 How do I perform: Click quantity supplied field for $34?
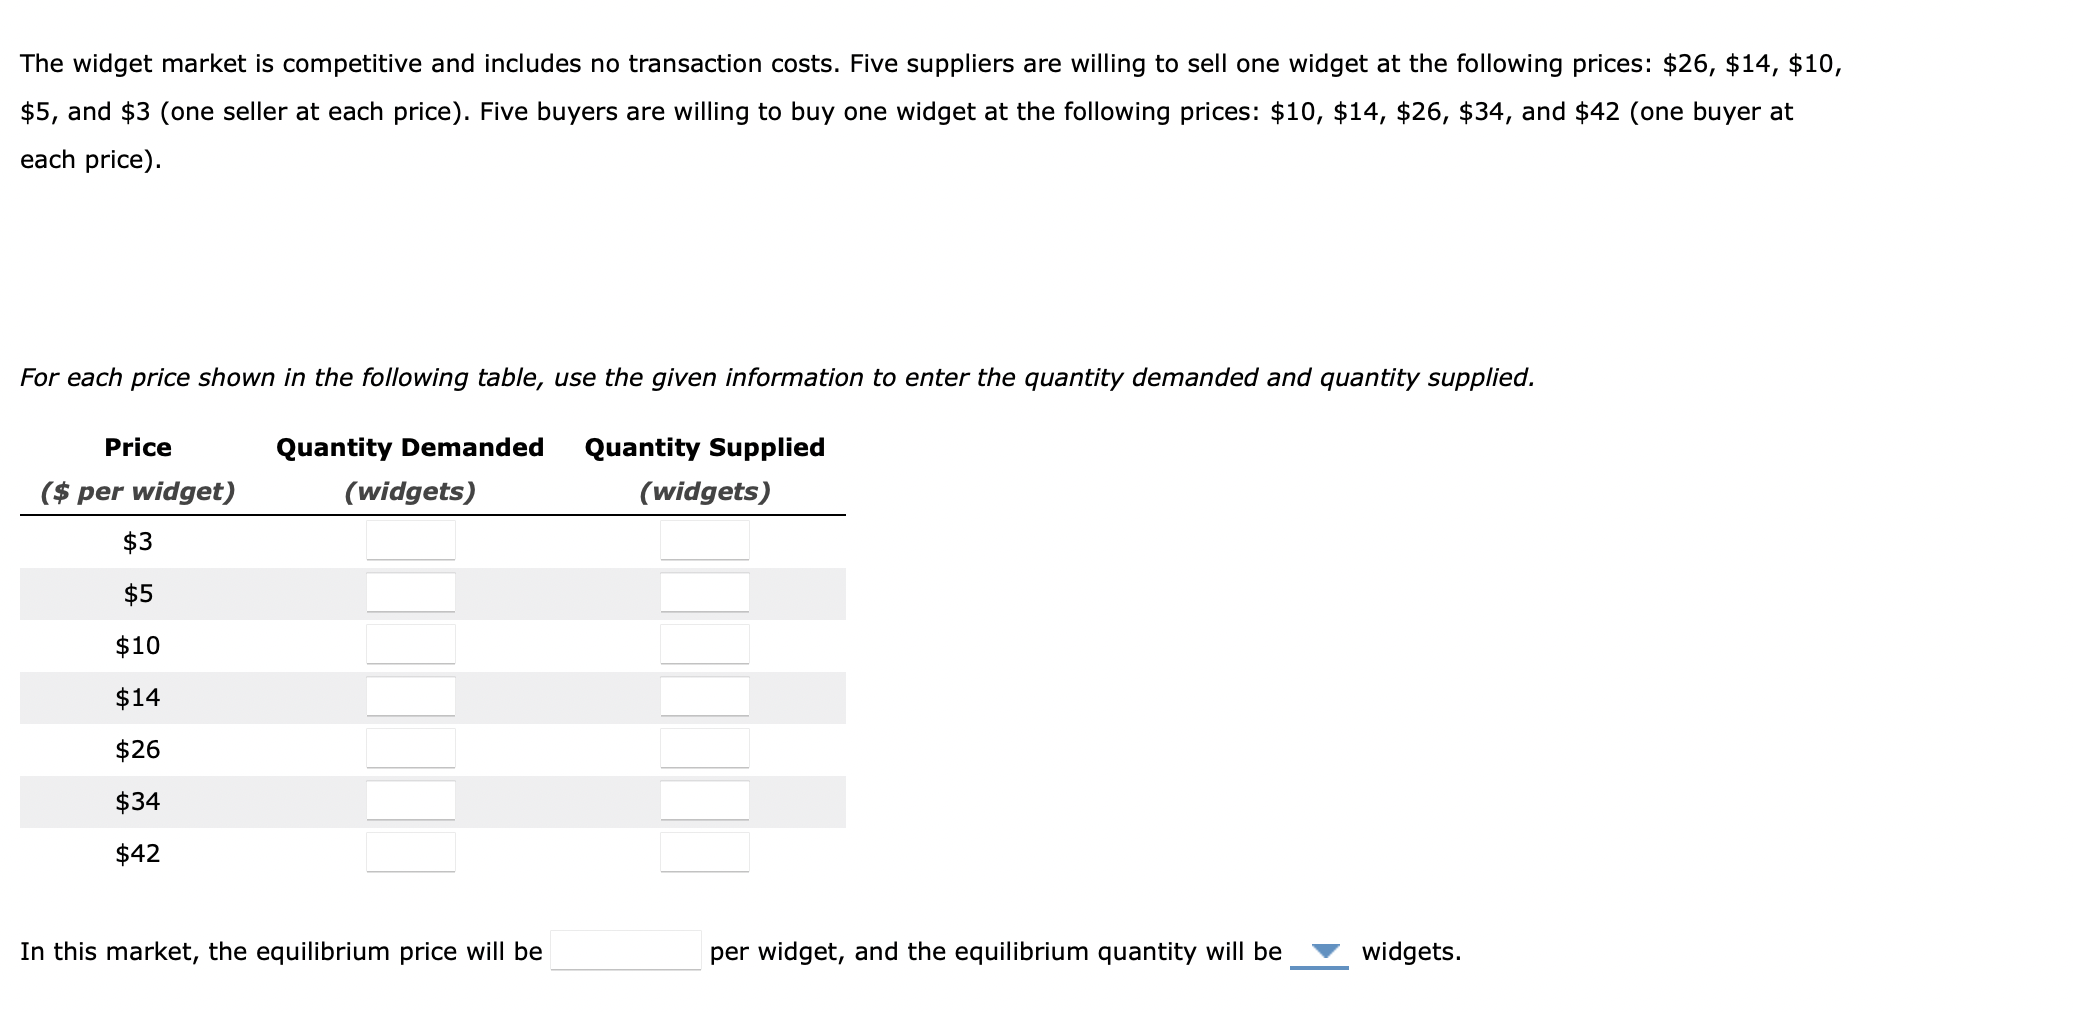click(705, 800)
